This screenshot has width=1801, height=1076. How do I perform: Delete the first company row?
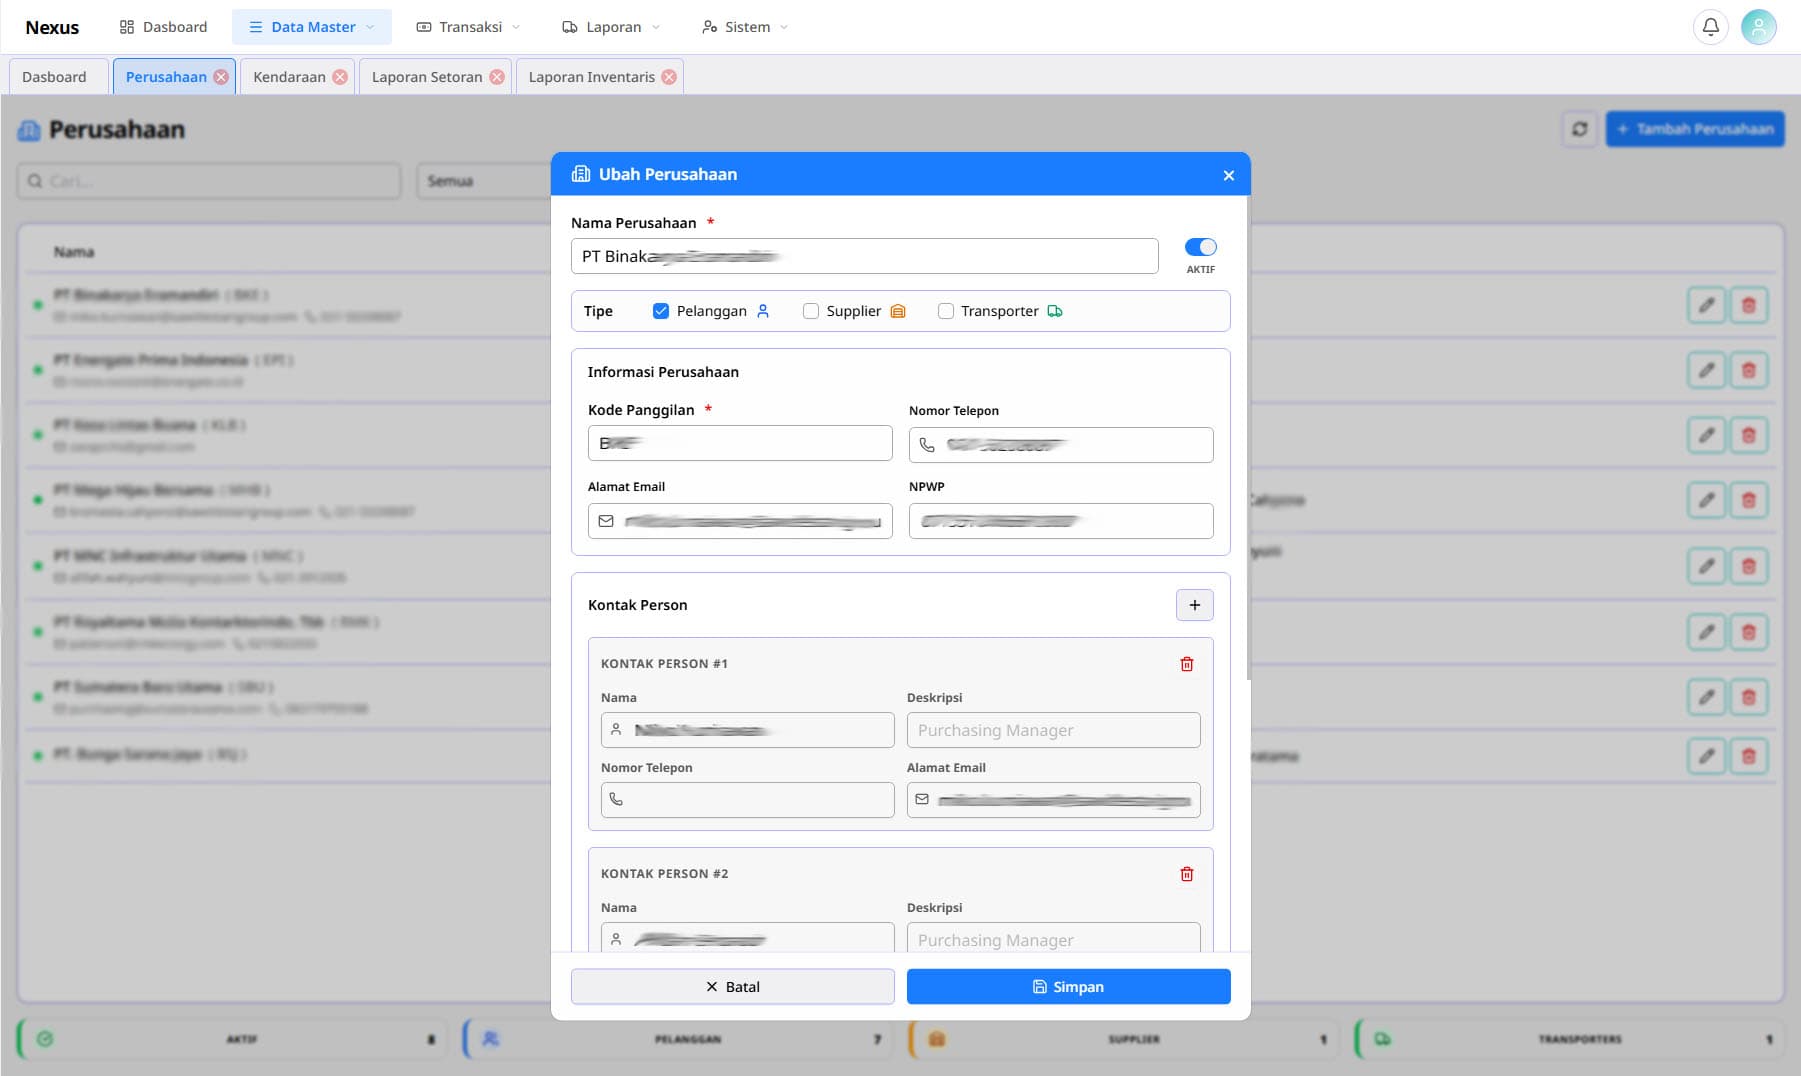click(x=1749, y=305)
